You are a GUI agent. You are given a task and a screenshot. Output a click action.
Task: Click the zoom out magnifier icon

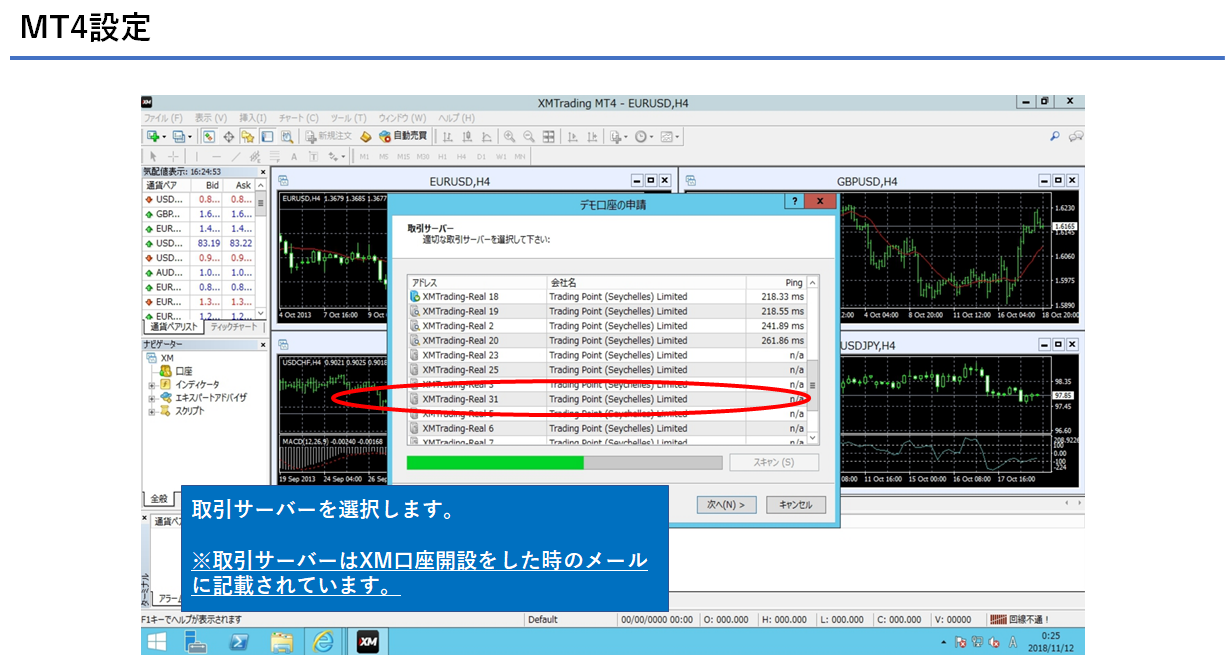coord(529,136)
